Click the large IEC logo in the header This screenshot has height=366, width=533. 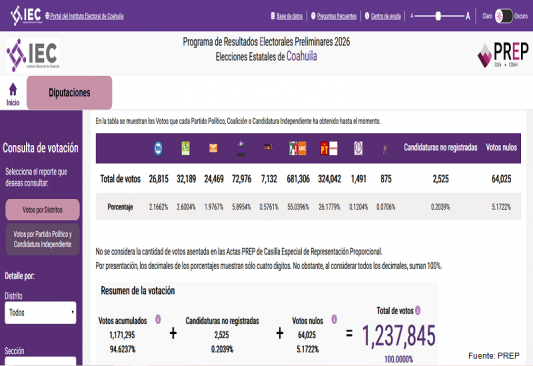click(33, 55)
